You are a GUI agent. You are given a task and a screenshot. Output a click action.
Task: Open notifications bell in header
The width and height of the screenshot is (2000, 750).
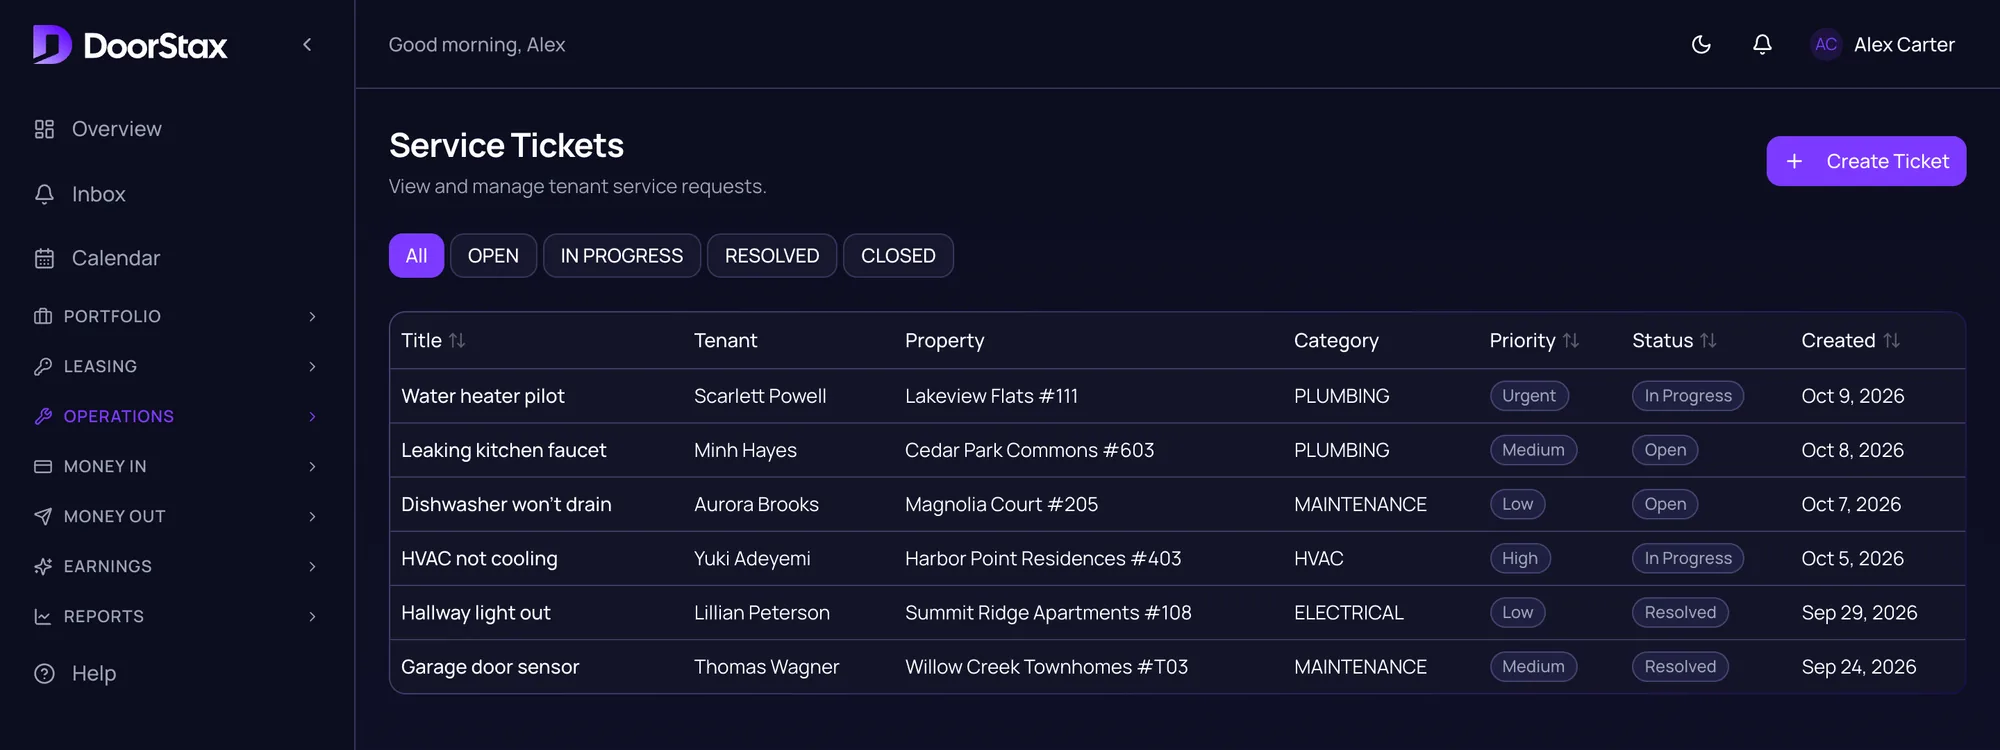[1763, 44]
